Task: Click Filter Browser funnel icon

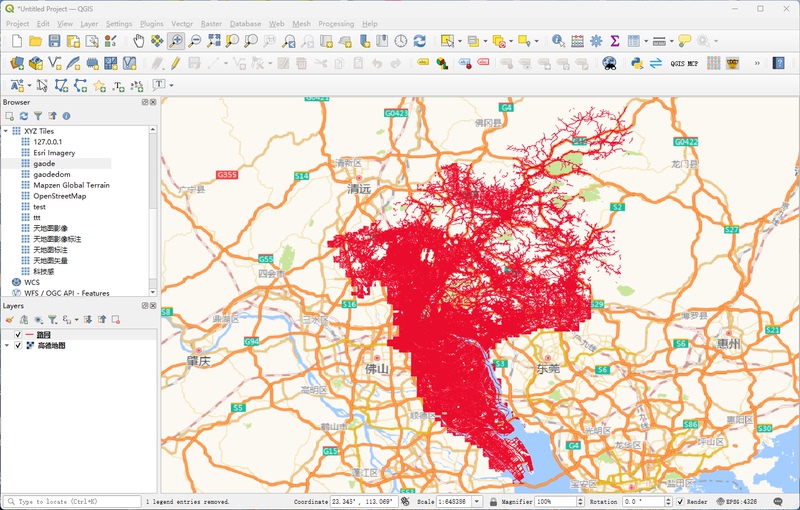Action: (x=38, y=116)
